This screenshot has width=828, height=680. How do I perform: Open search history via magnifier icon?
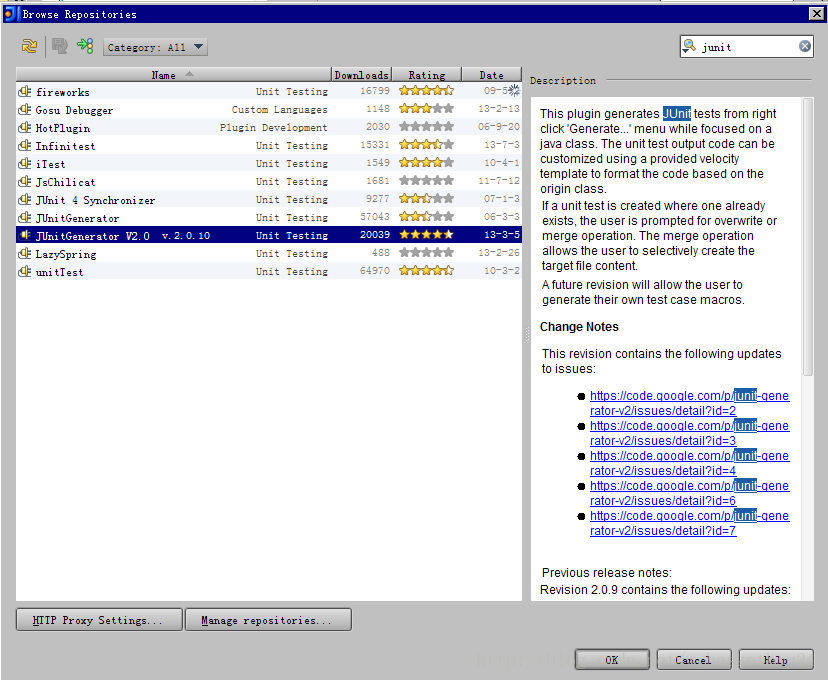click(690, 46)
